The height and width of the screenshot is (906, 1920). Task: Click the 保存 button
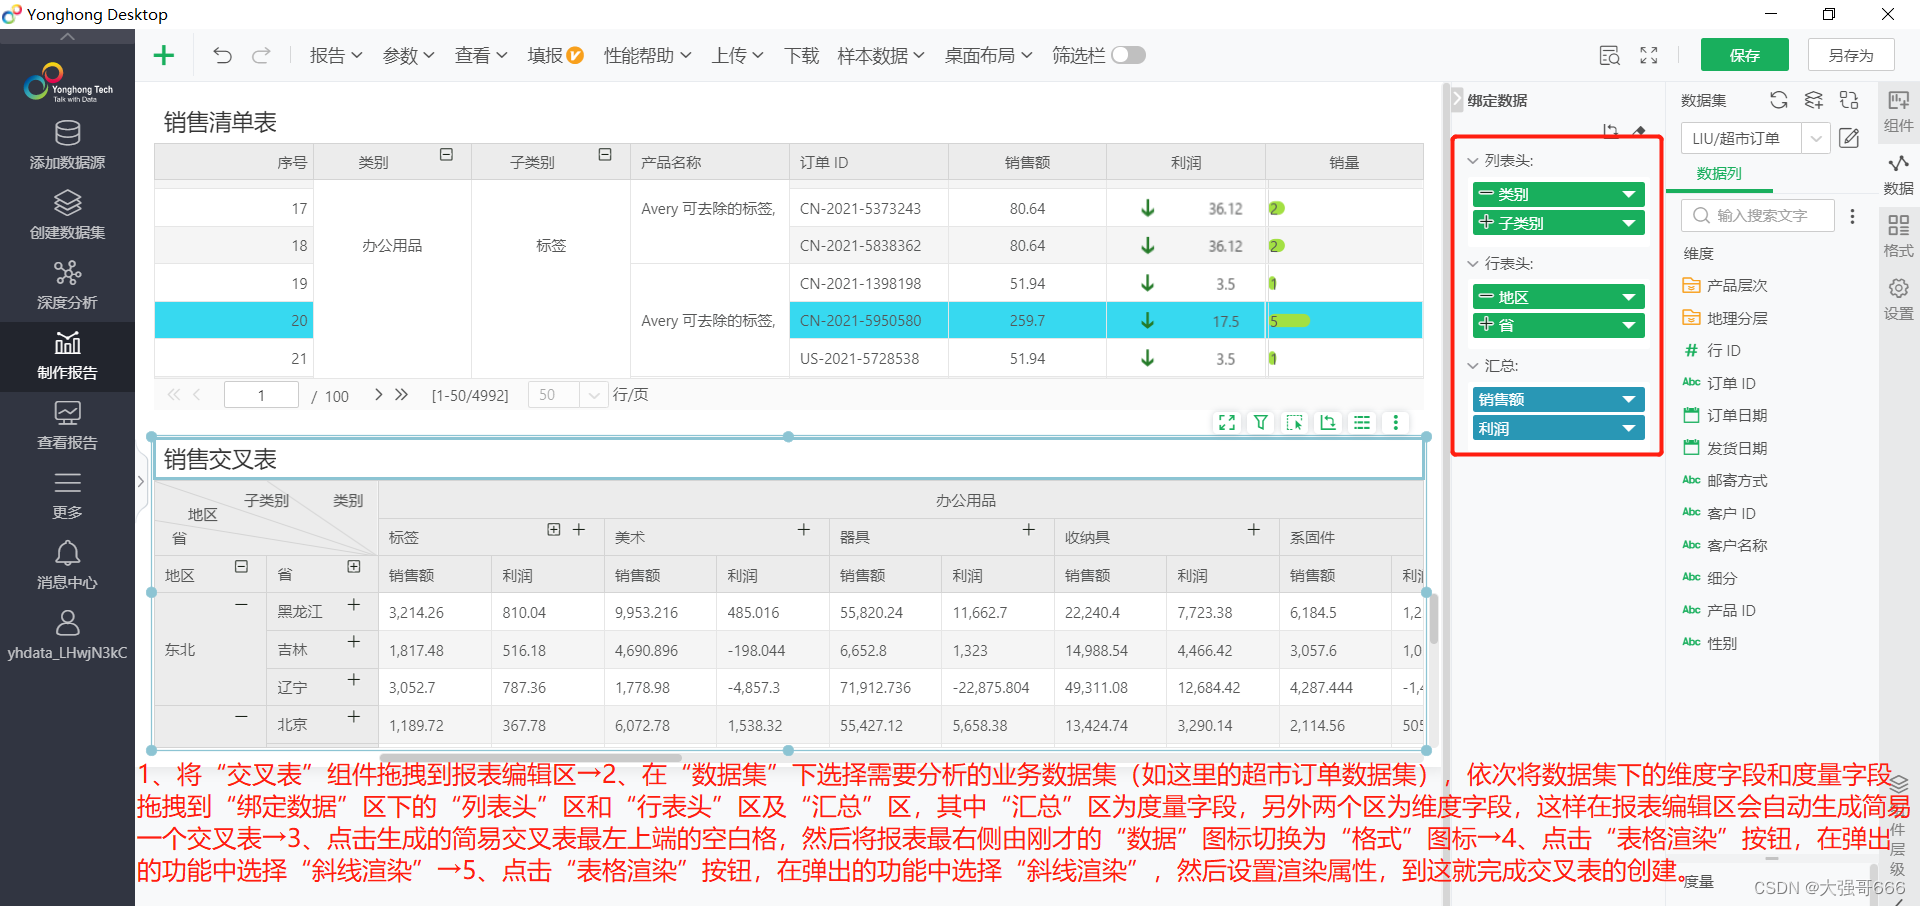pyautogui.click(x=1745, y=55)
